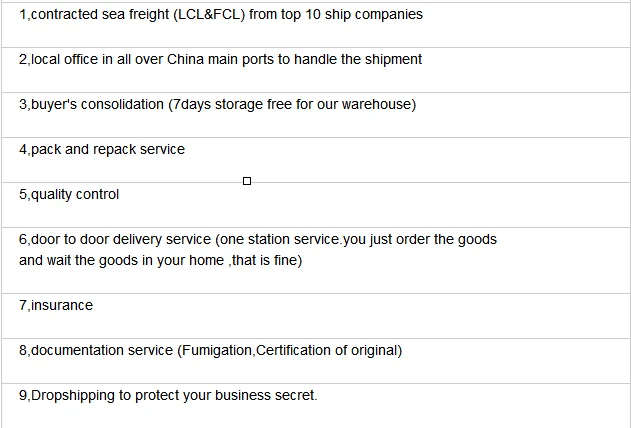
Task: Click the small square handle marker
Action: pyautogui.click(x=247, y=181)
